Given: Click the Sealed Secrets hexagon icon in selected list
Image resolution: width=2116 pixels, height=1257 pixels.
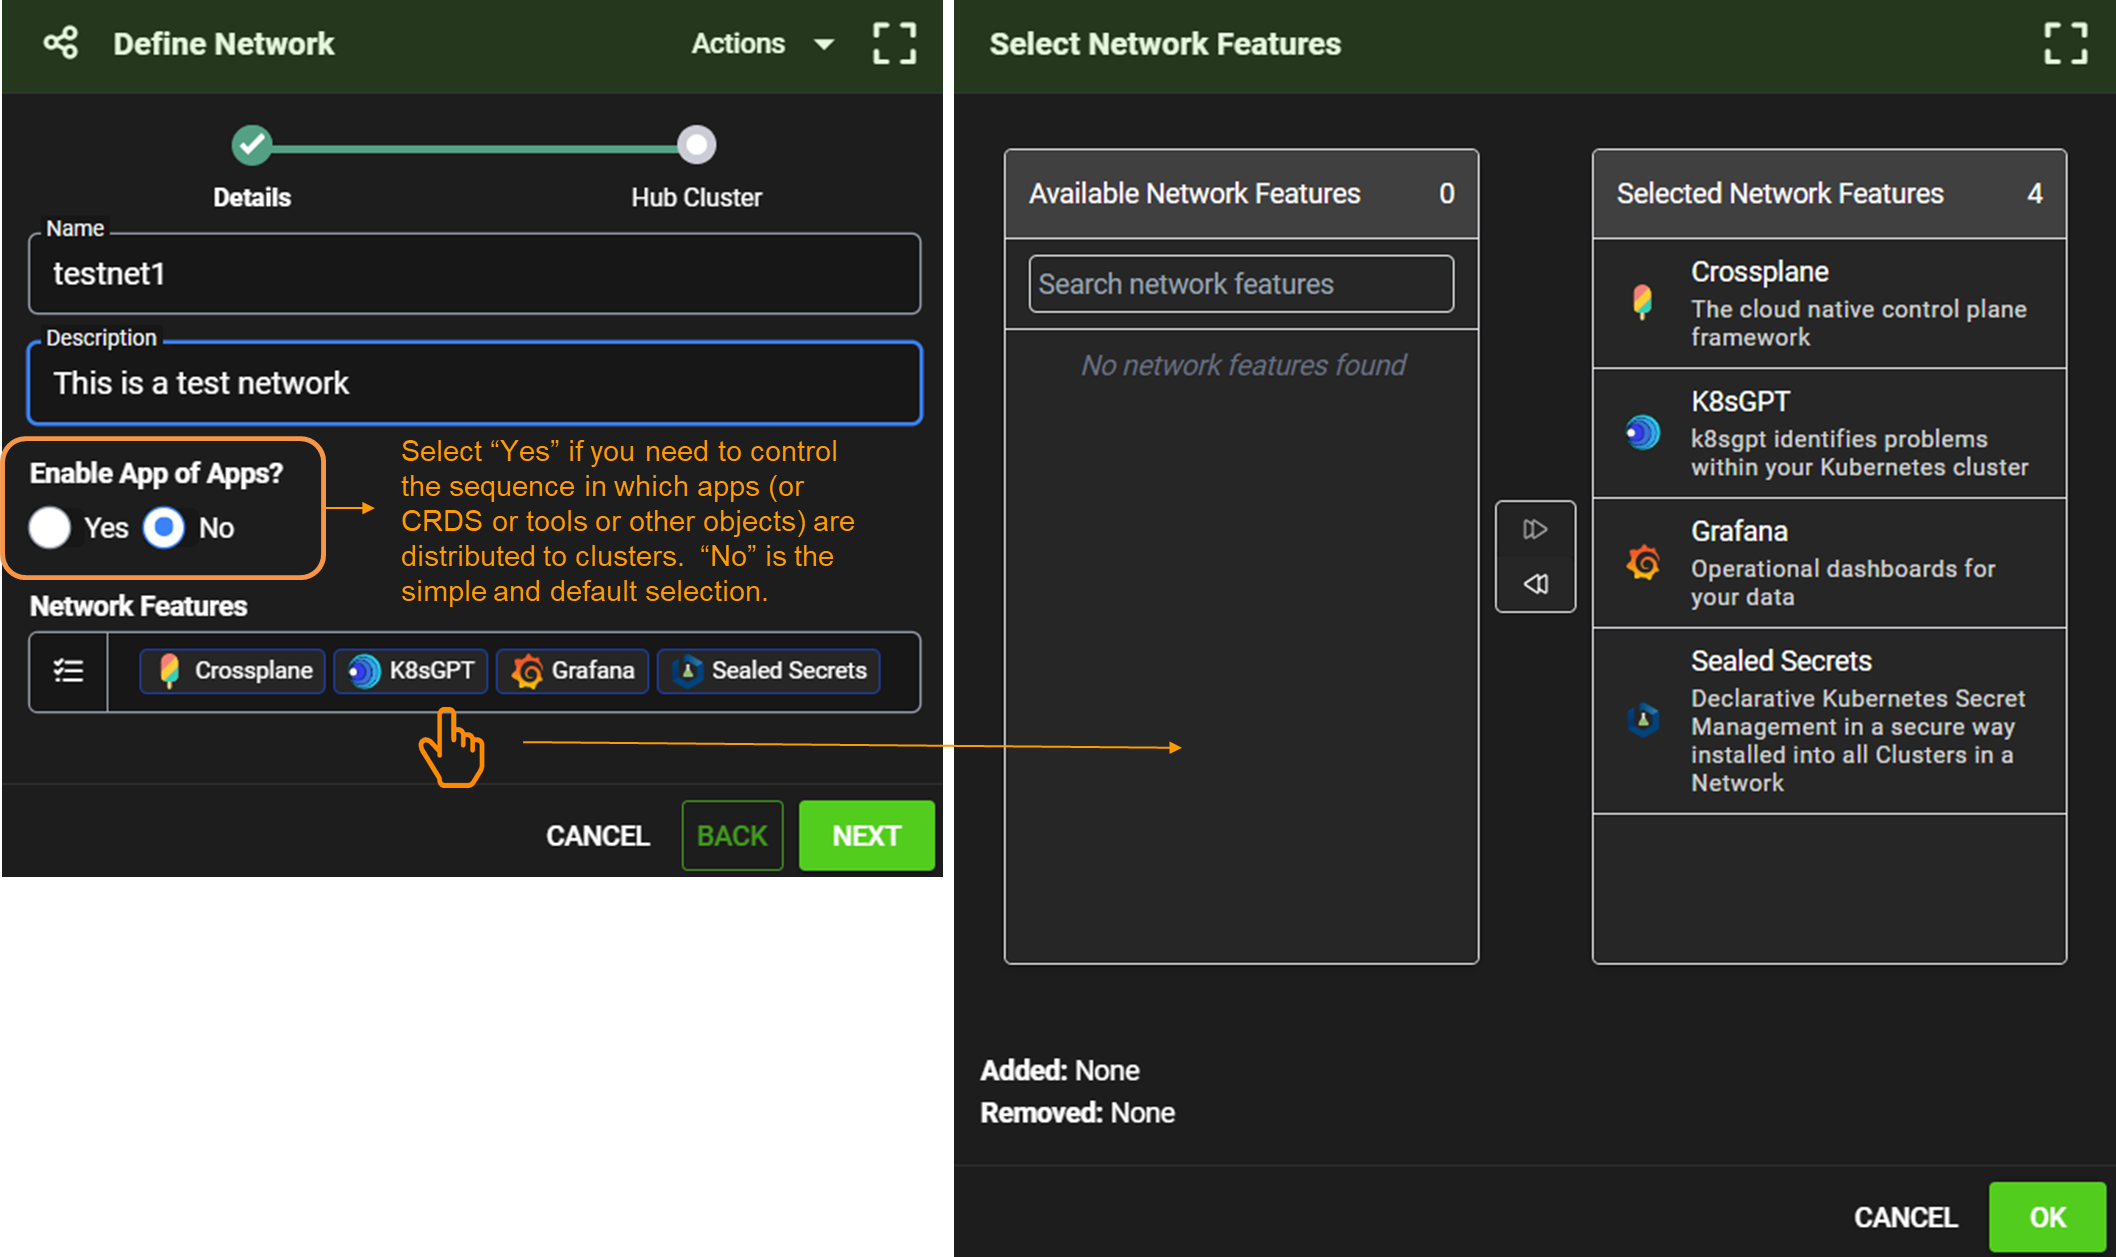Looking at the screenshot, I should pyautogui.click(x=1642, y=720).
